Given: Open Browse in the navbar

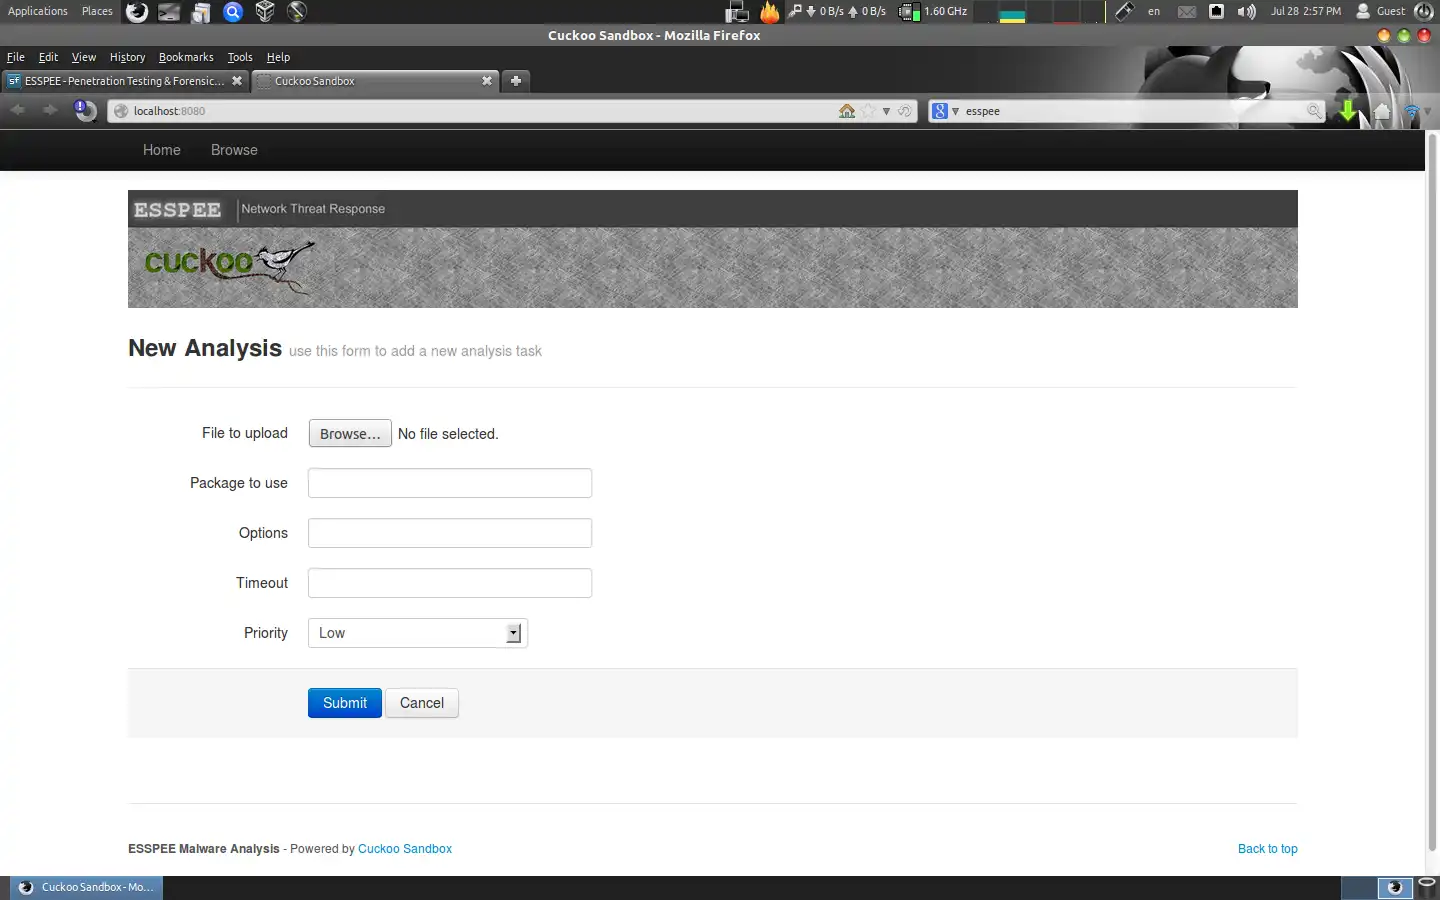Looking at the screenshot, I should [x=234, y=150].
